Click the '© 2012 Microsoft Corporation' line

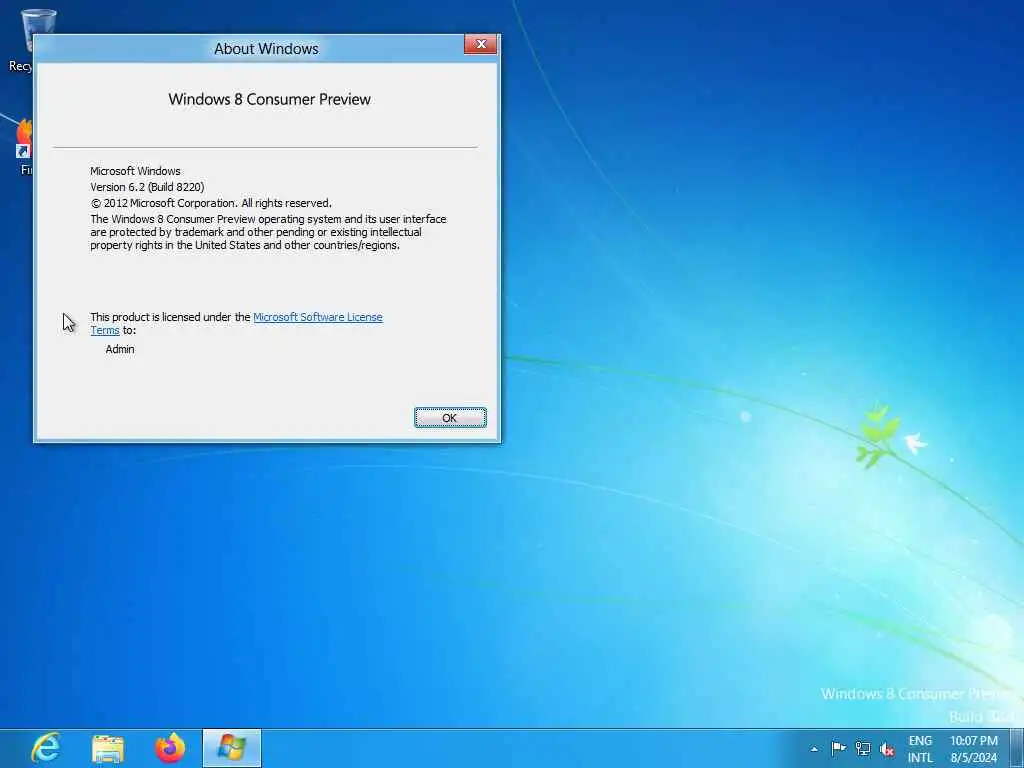[211, 203]
